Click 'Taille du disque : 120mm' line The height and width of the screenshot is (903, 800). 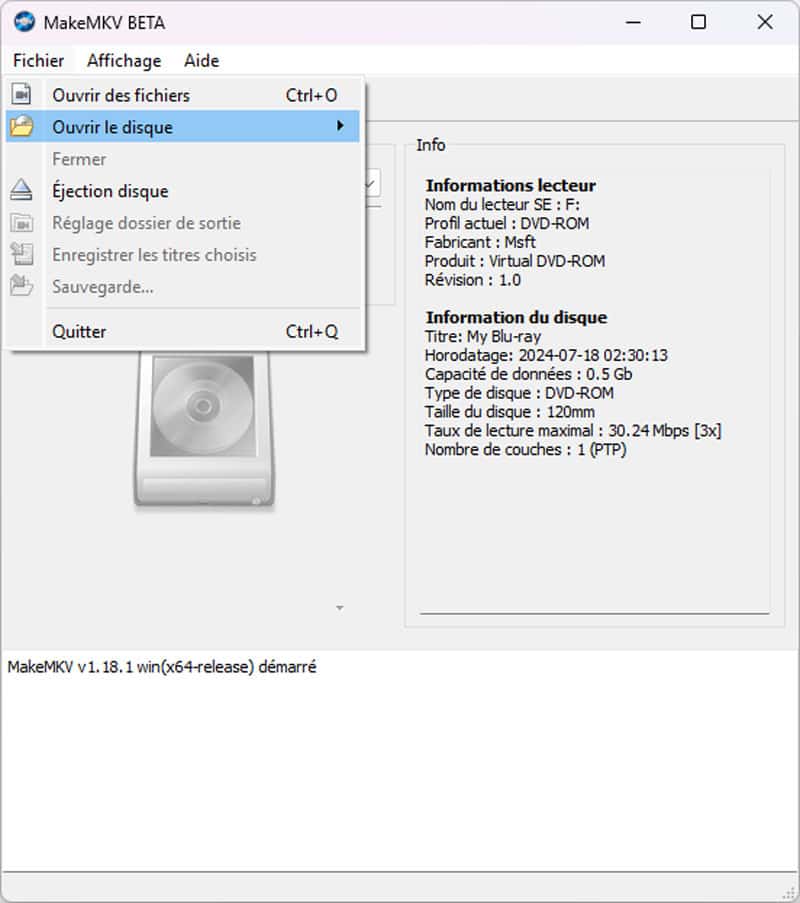(510, 412)
